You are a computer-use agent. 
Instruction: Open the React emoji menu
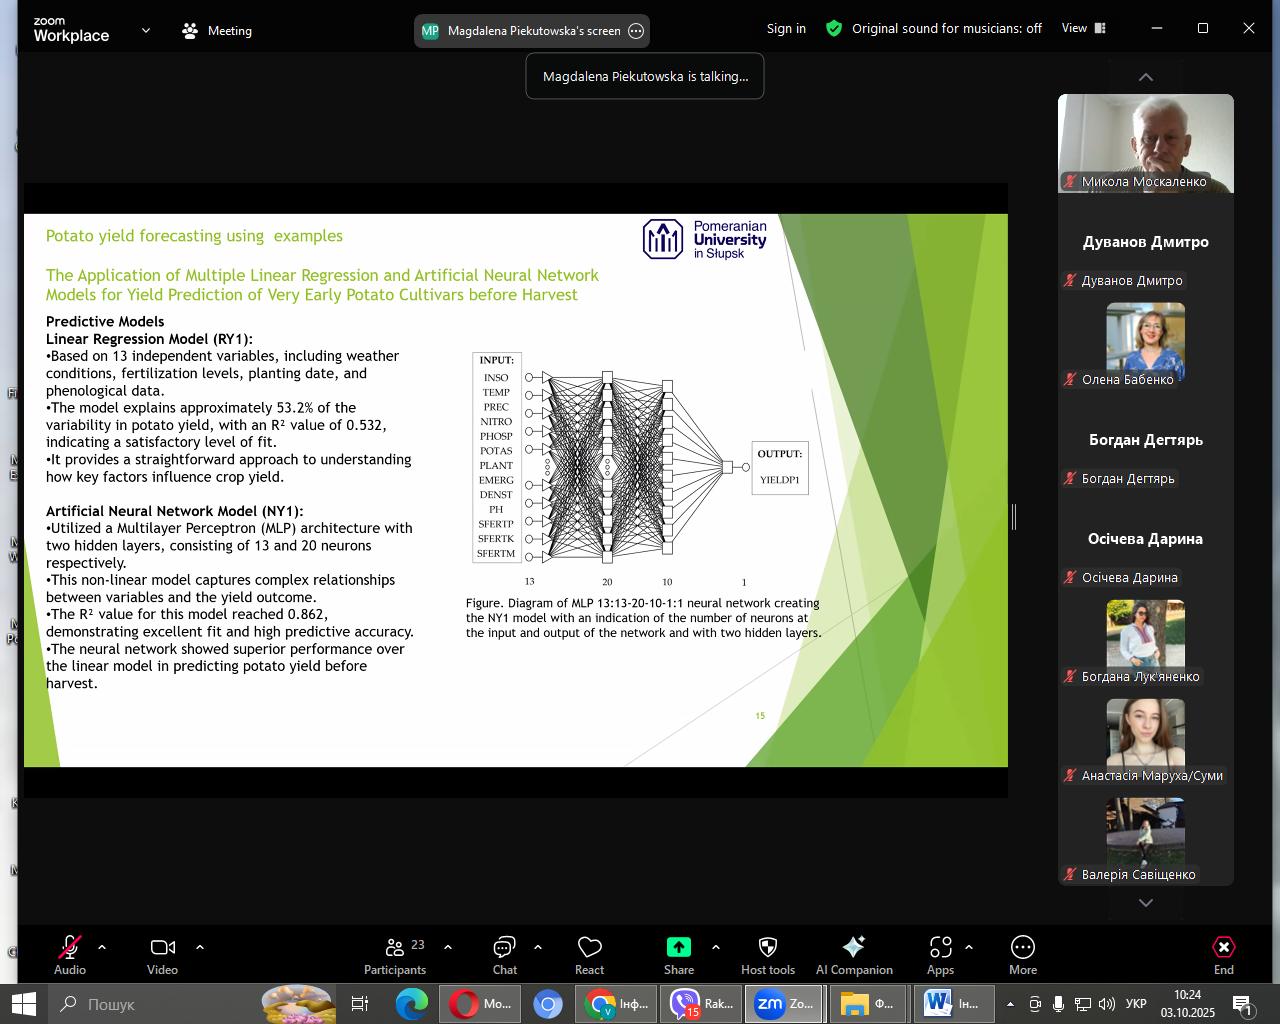pyautogui.click(x=589, y=955)
